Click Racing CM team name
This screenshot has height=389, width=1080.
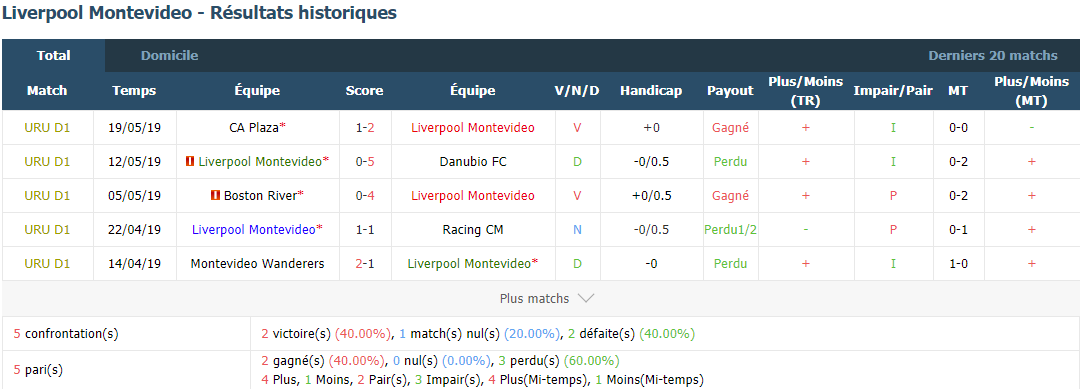[x=472, y=229]
